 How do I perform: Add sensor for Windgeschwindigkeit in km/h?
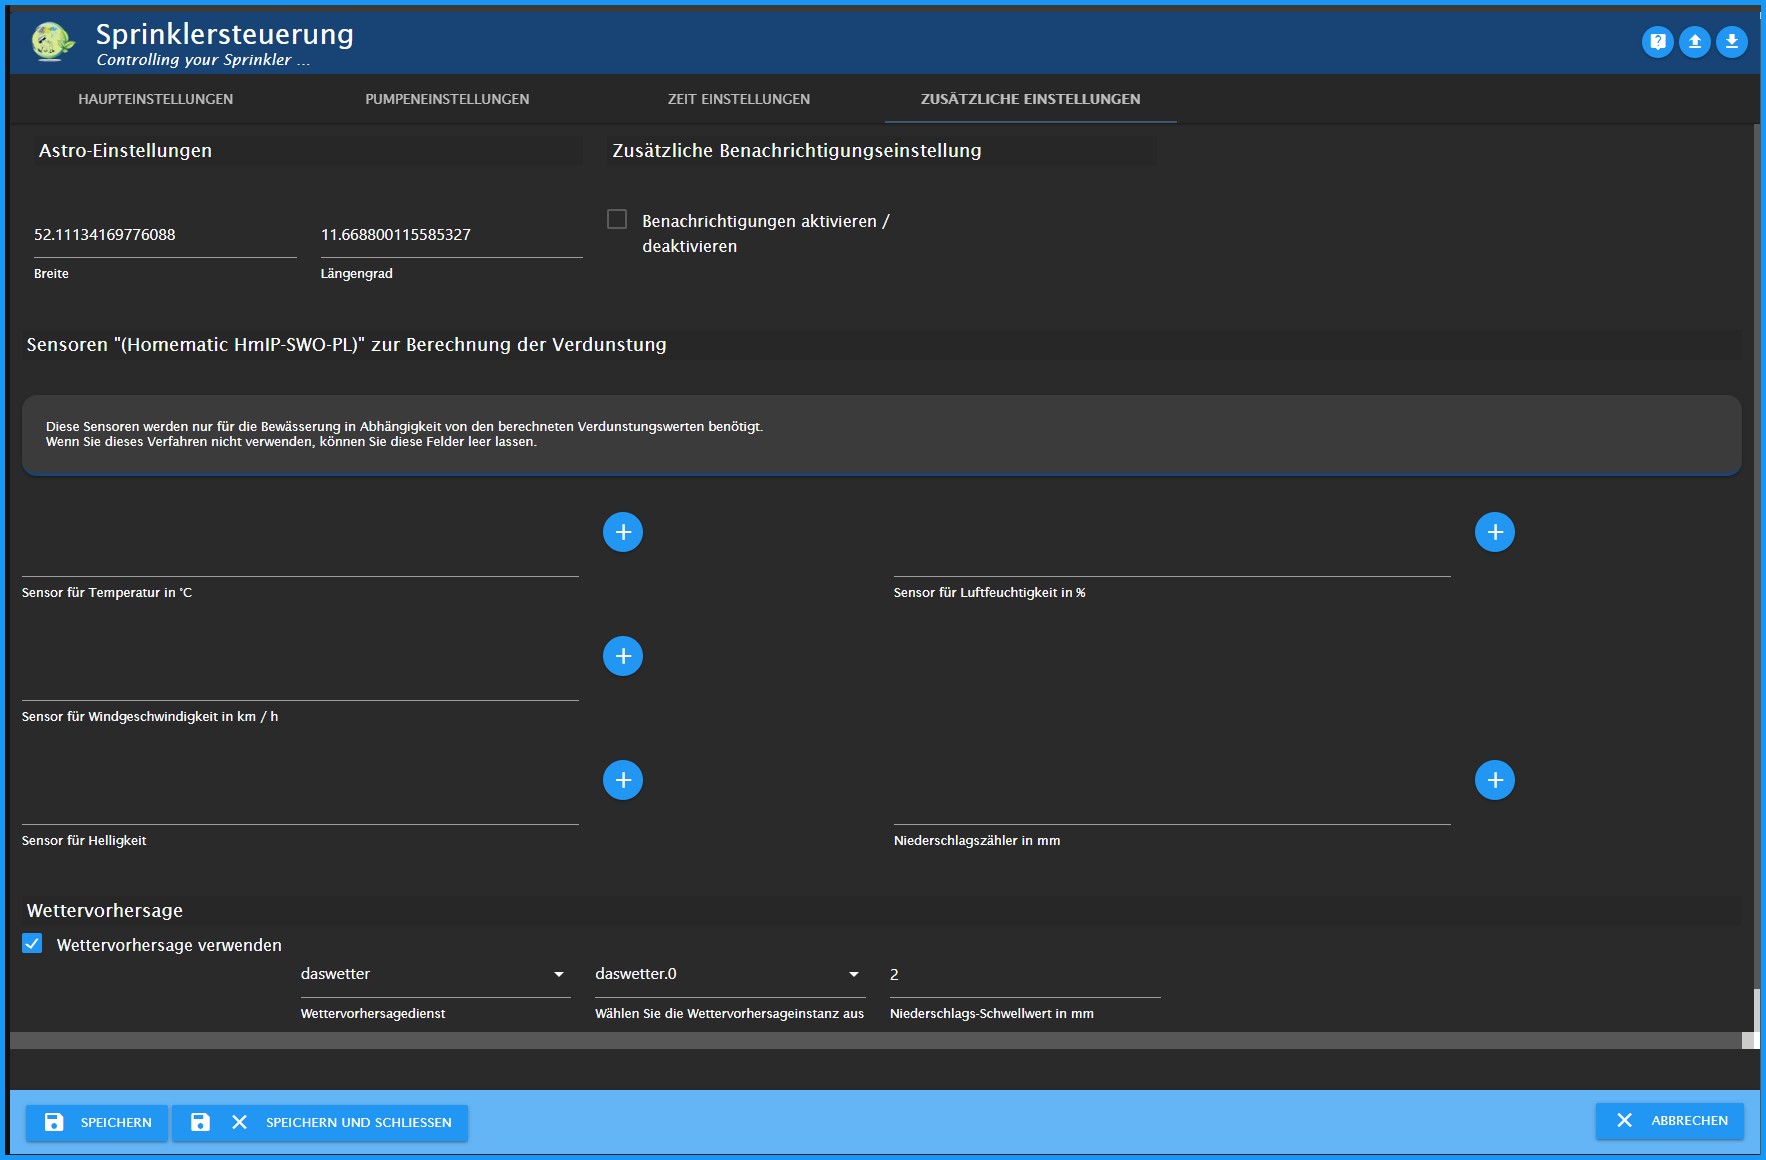(622, 656)
